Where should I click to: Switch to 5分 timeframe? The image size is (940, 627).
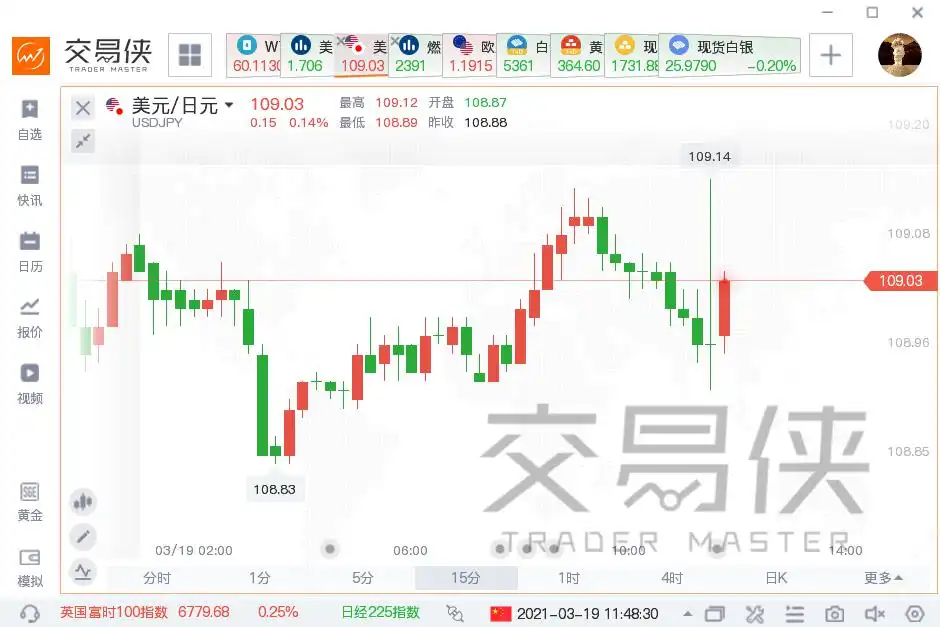coord(363,578)
